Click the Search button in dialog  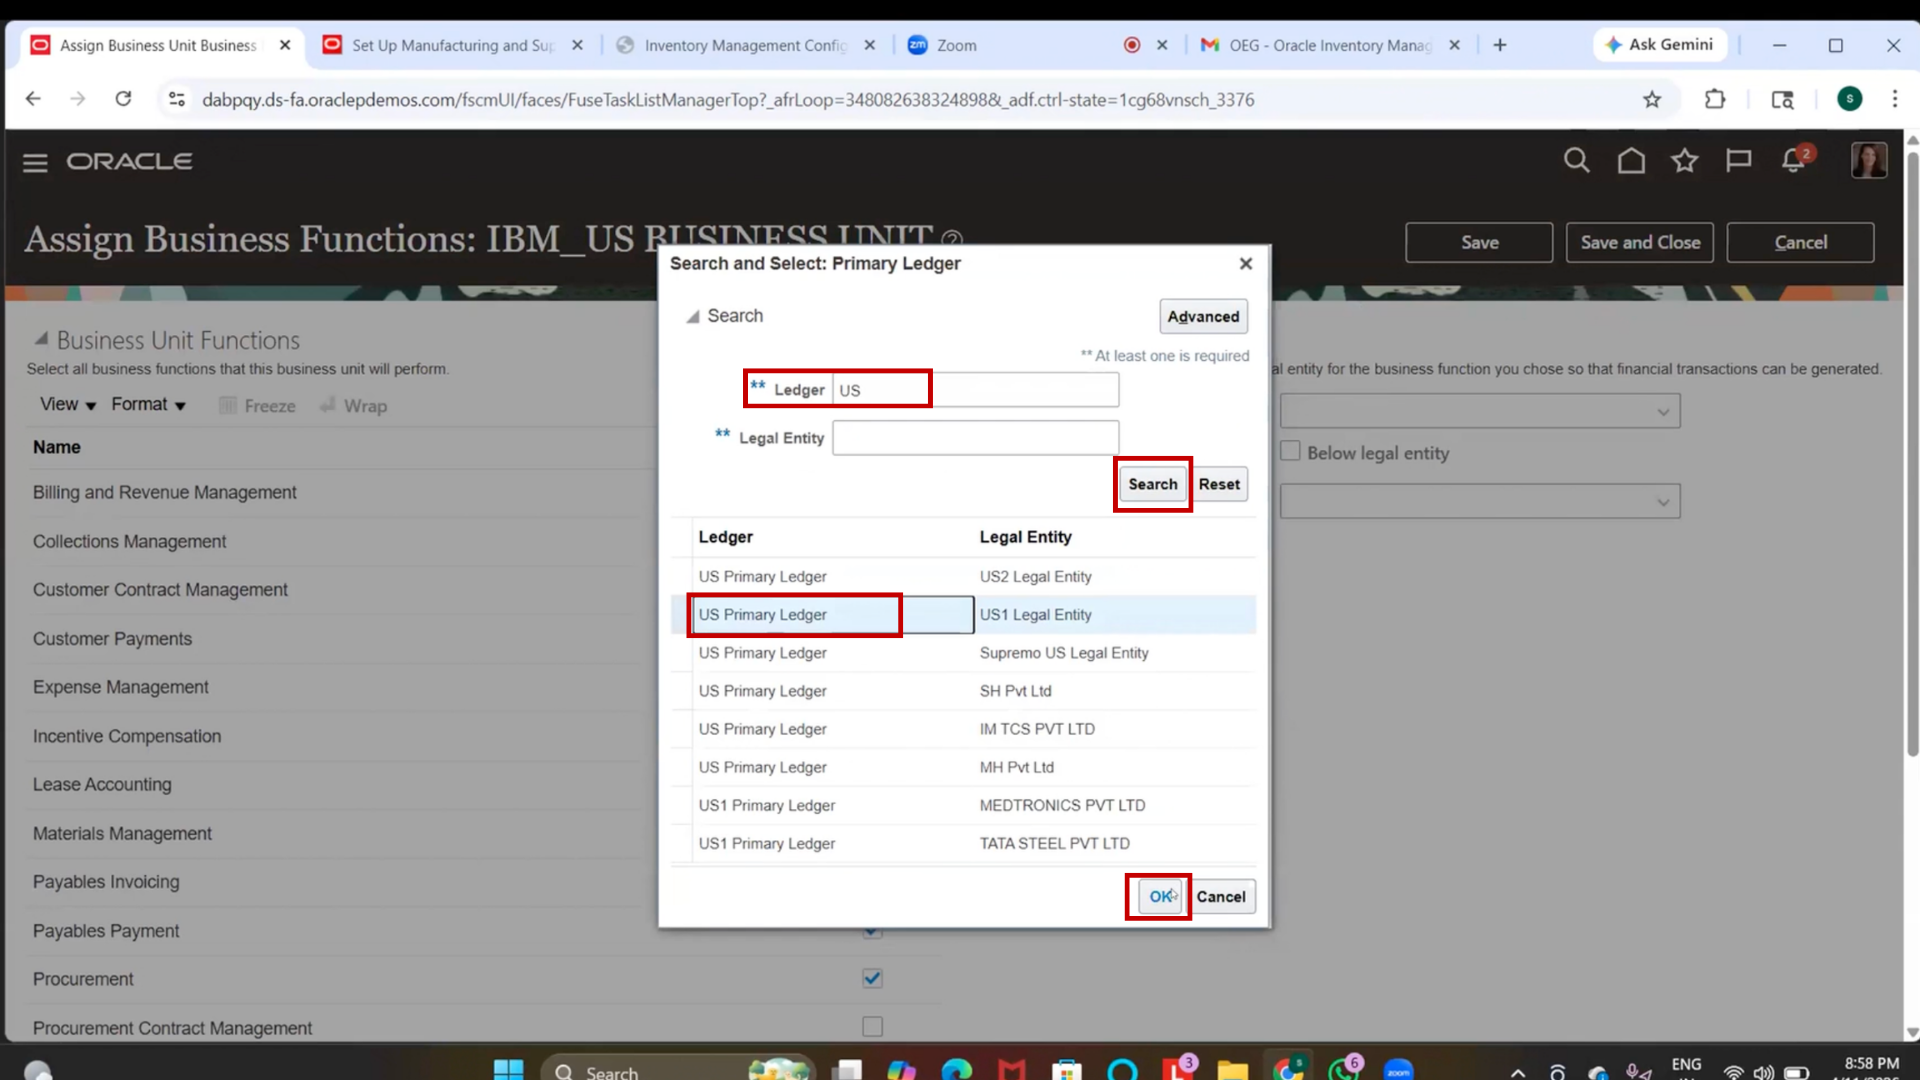tap(1153, 484)
